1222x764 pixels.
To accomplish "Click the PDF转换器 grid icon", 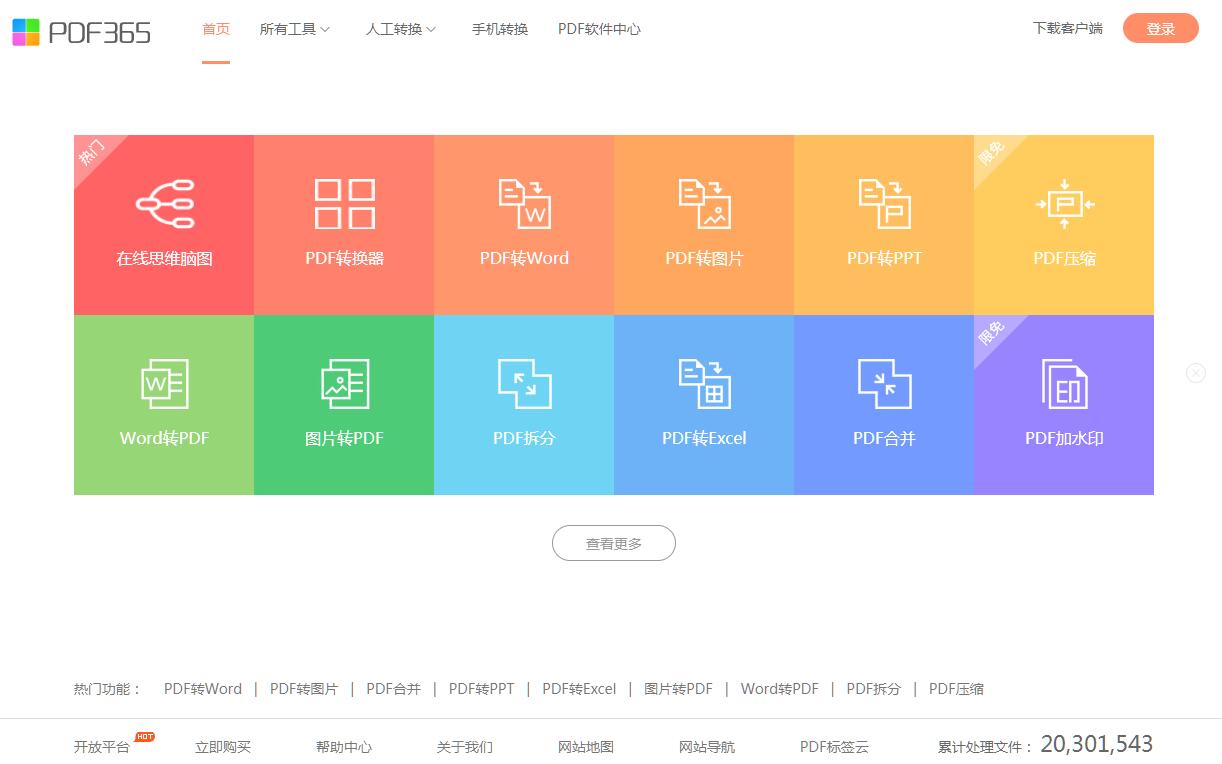I will click(344, 204).
